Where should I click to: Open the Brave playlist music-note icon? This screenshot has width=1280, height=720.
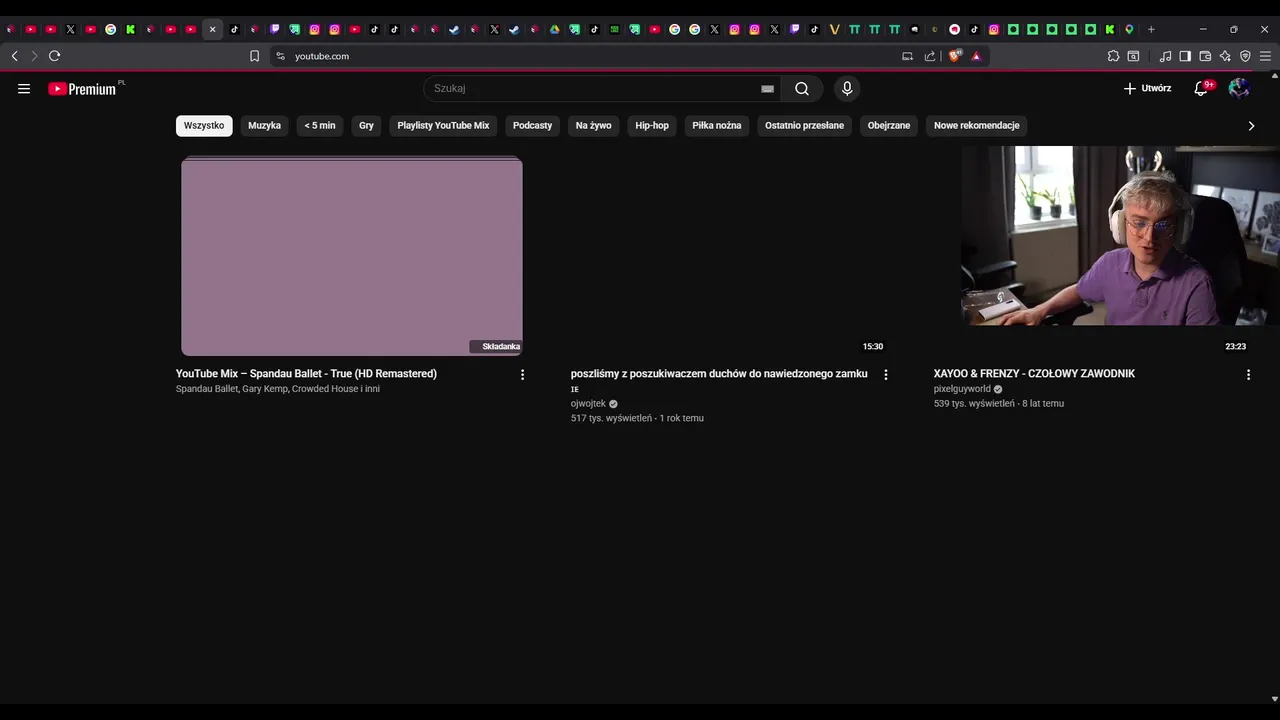[1165, 56]
